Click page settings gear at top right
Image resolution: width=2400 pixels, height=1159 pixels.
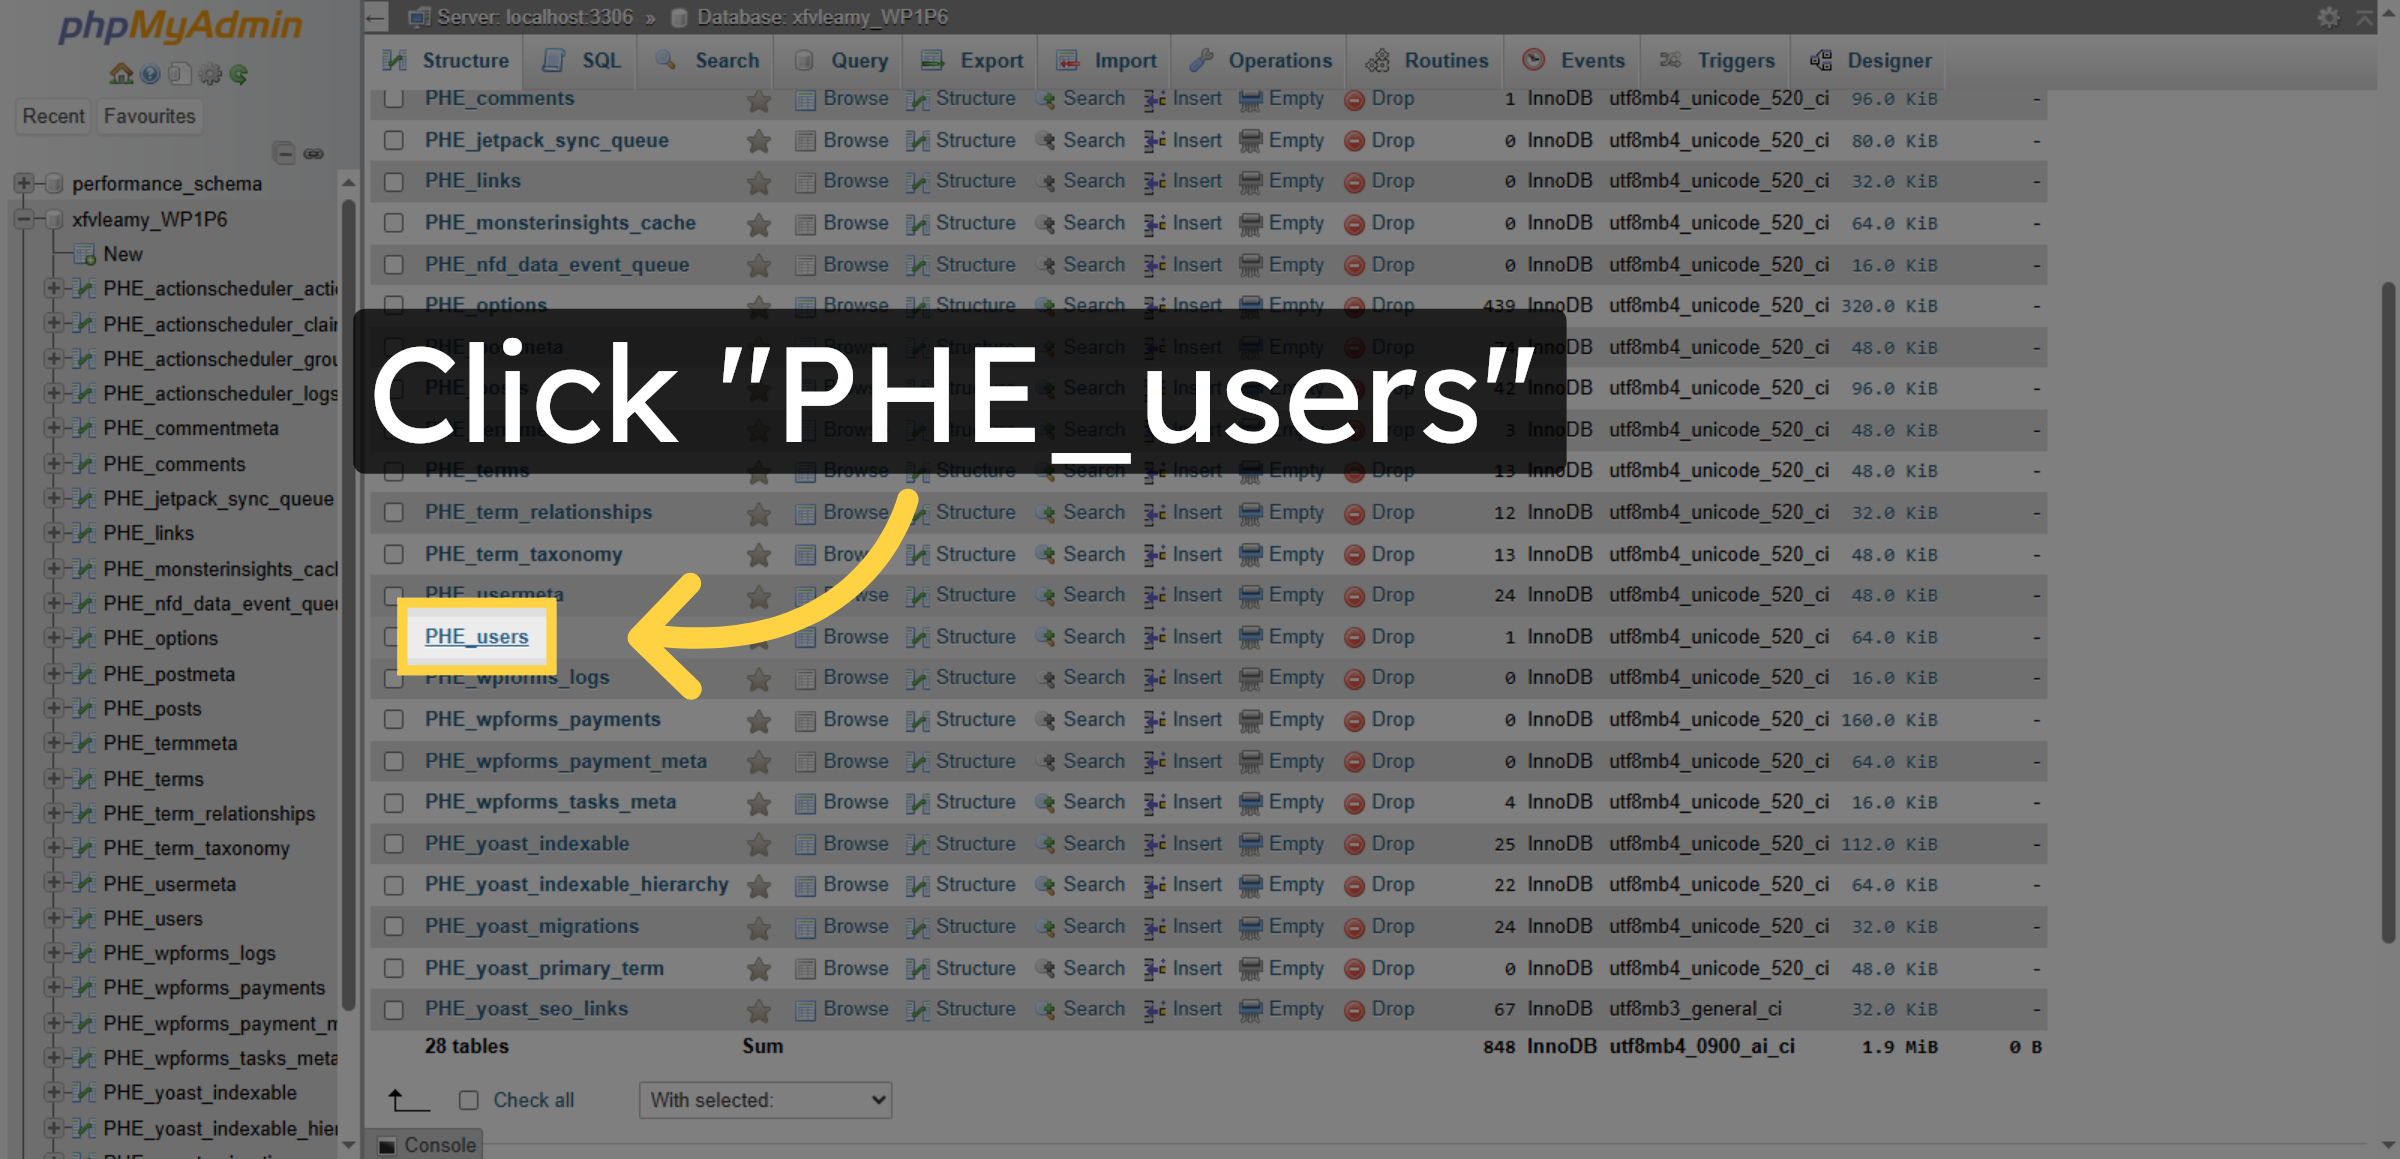point(2328,17)
